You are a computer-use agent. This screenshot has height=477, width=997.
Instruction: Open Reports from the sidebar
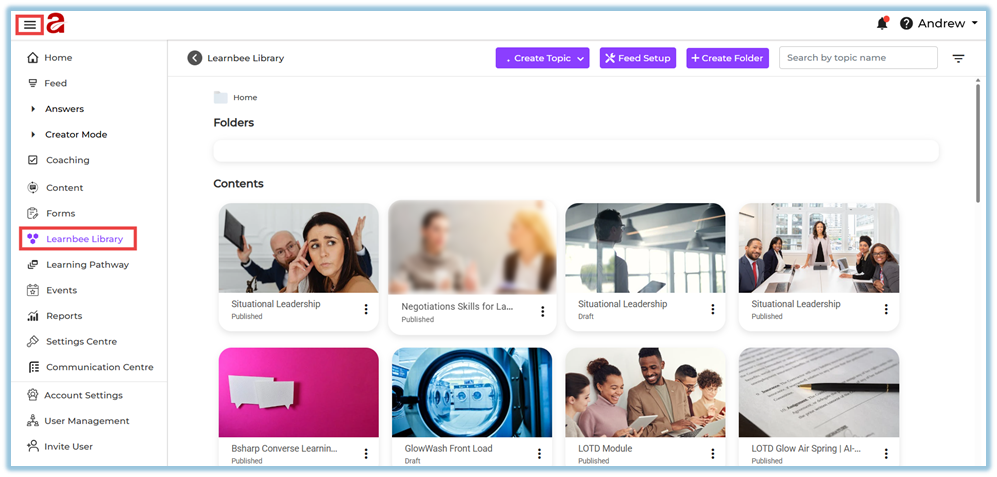[64, 316]
